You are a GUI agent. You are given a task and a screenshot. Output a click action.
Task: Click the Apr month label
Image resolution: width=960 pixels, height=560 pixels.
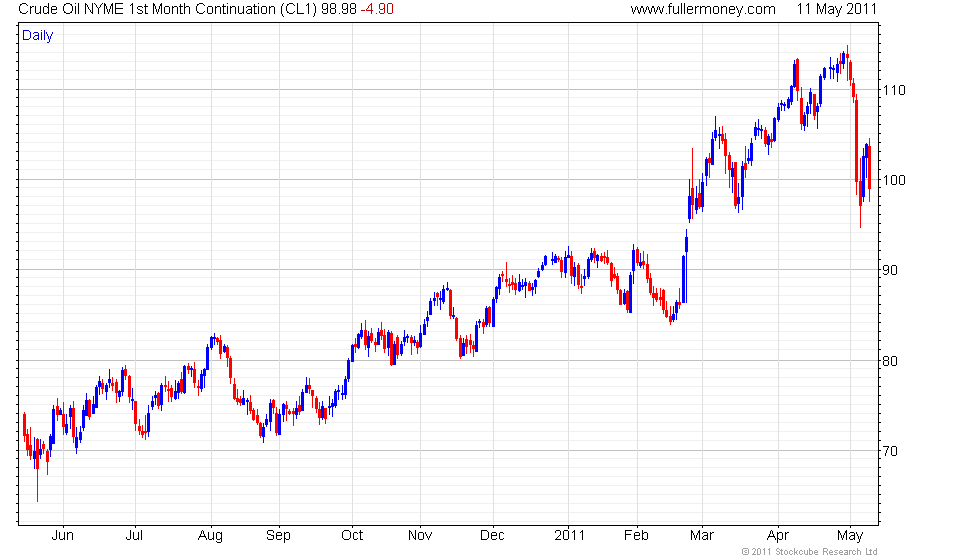coord(778,536)
